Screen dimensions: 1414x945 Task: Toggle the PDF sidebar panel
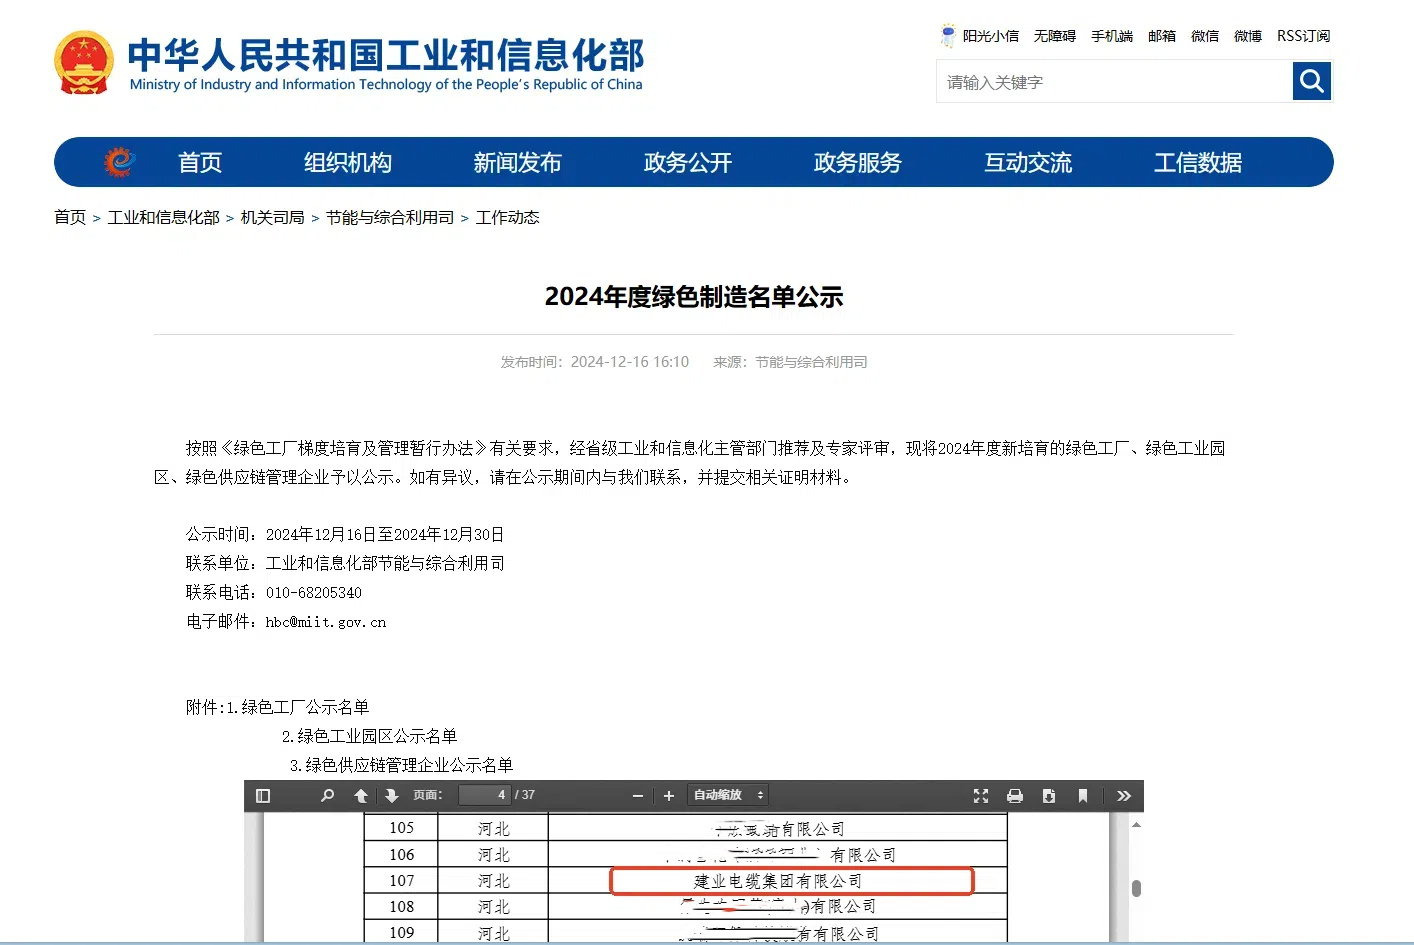(263, 795)
